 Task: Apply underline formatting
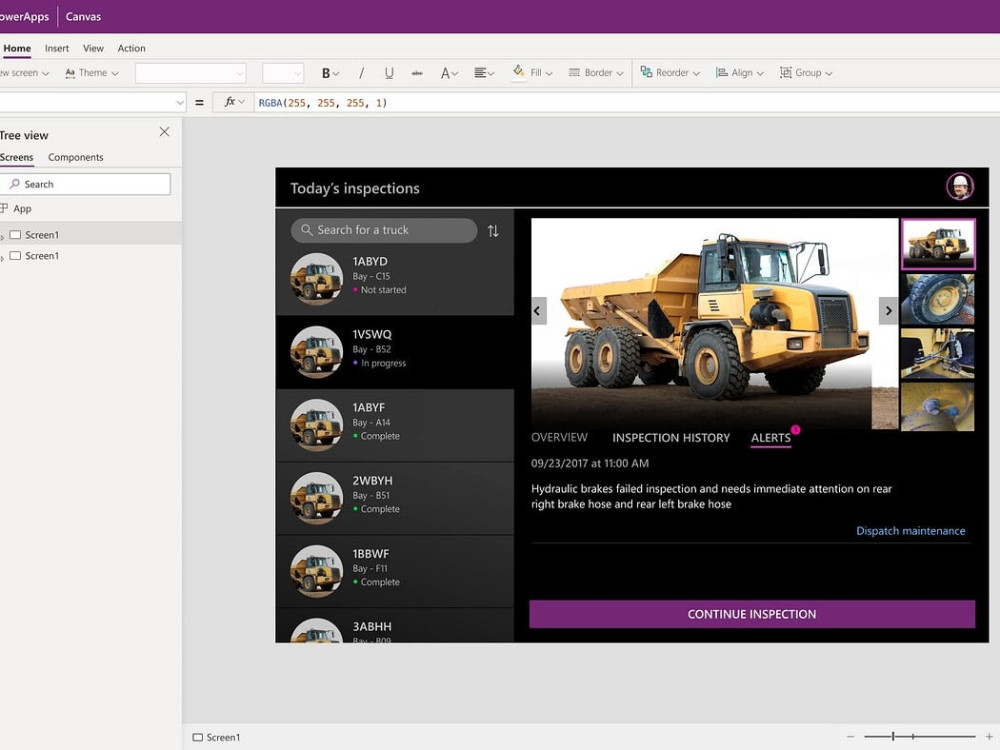coord(388,73)
